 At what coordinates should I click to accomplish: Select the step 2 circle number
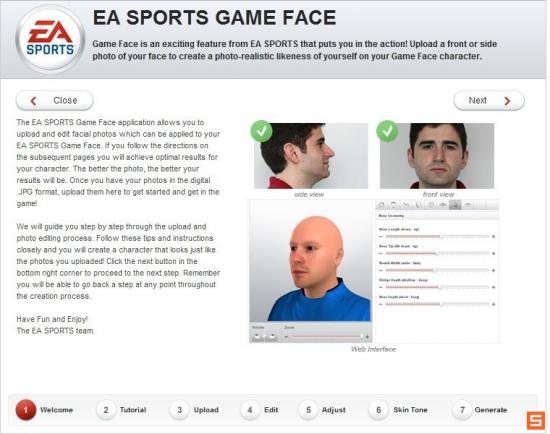106,410
